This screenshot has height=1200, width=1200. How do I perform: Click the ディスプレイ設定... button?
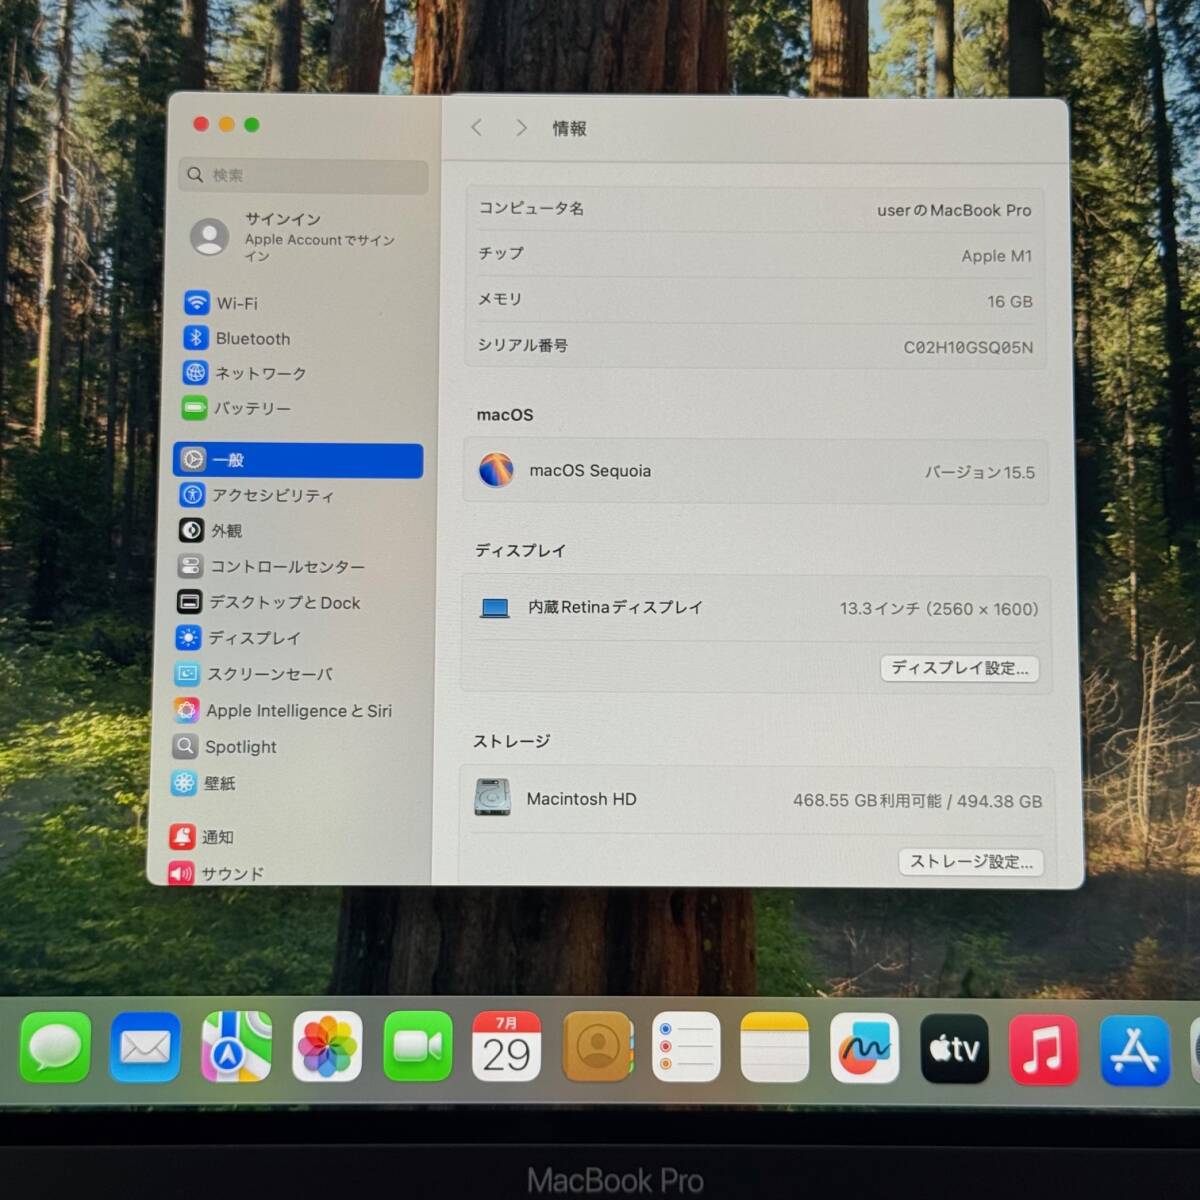960,668
